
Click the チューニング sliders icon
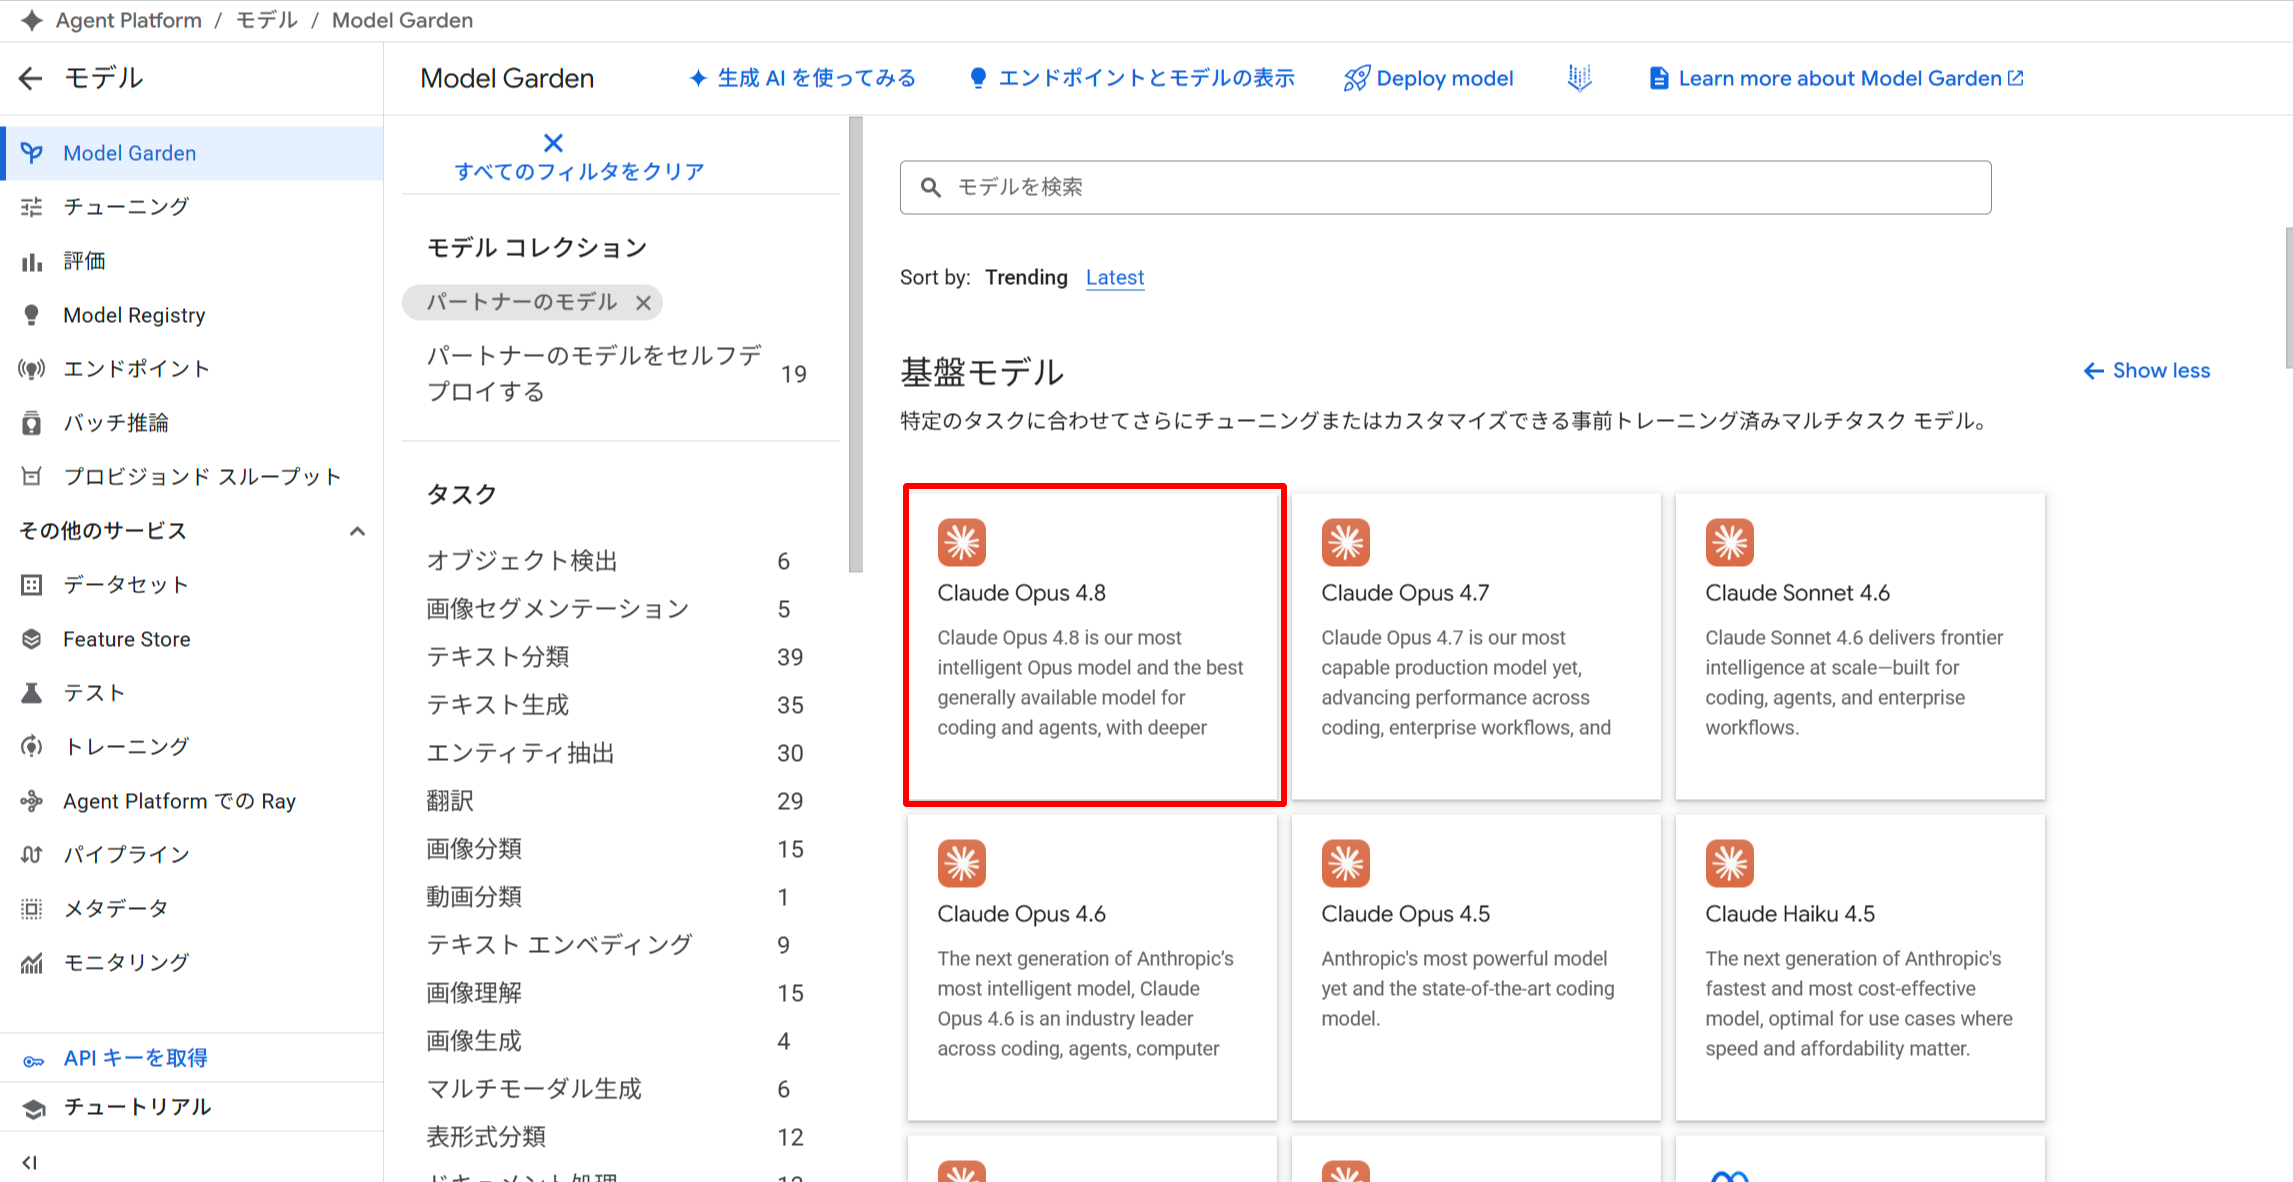[32, 207]
